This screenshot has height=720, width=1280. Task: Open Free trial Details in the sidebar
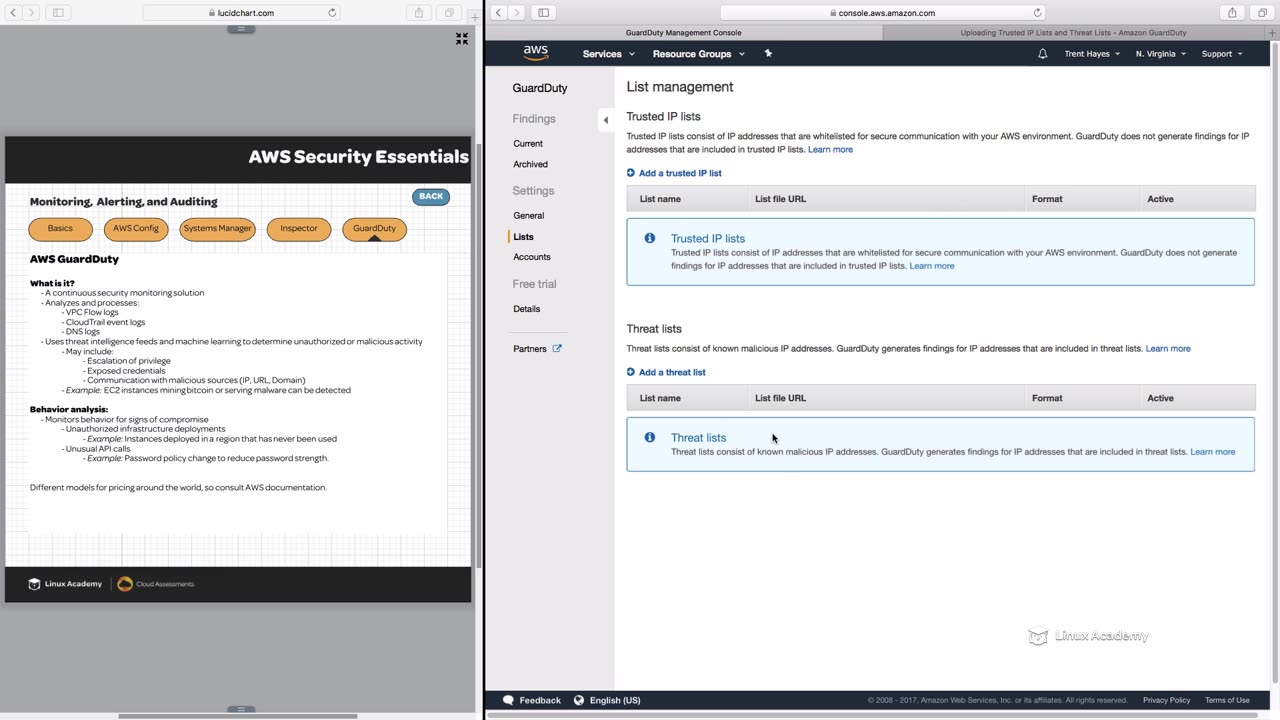(x=527, y=309)
